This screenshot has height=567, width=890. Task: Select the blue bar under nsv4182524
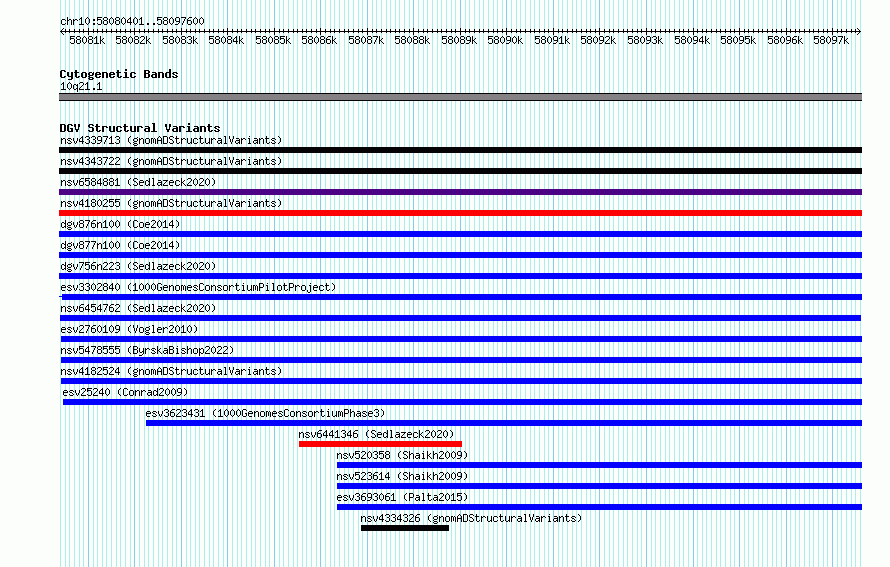pyautogui.click(x=461, y=381)
